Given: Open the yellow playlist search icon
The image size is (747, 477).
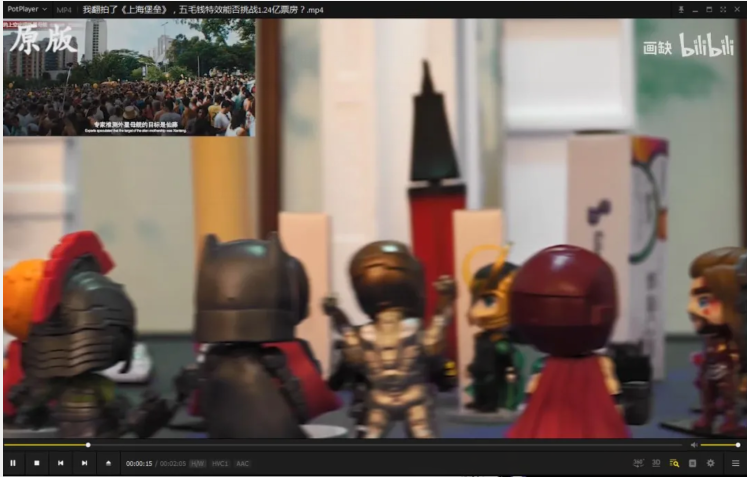Looking at the screenshot, I should pos(674,463).
